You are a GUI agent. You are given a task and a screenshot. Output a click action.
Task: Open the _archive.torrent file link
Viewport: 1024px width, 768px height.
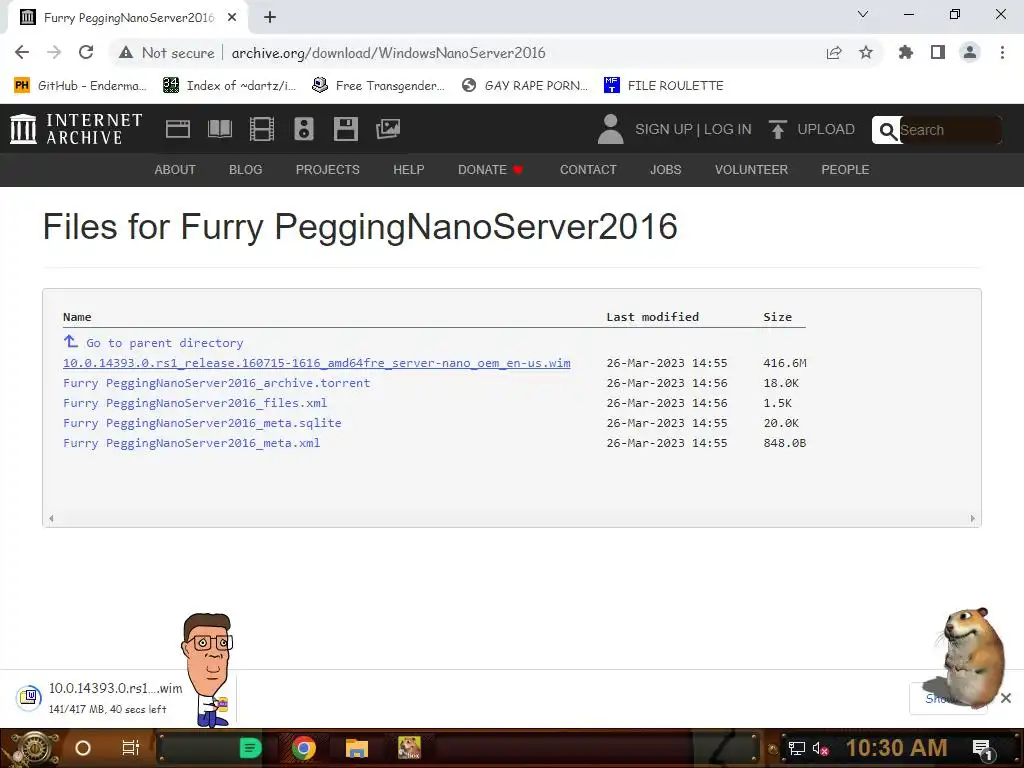click(216, 383)
